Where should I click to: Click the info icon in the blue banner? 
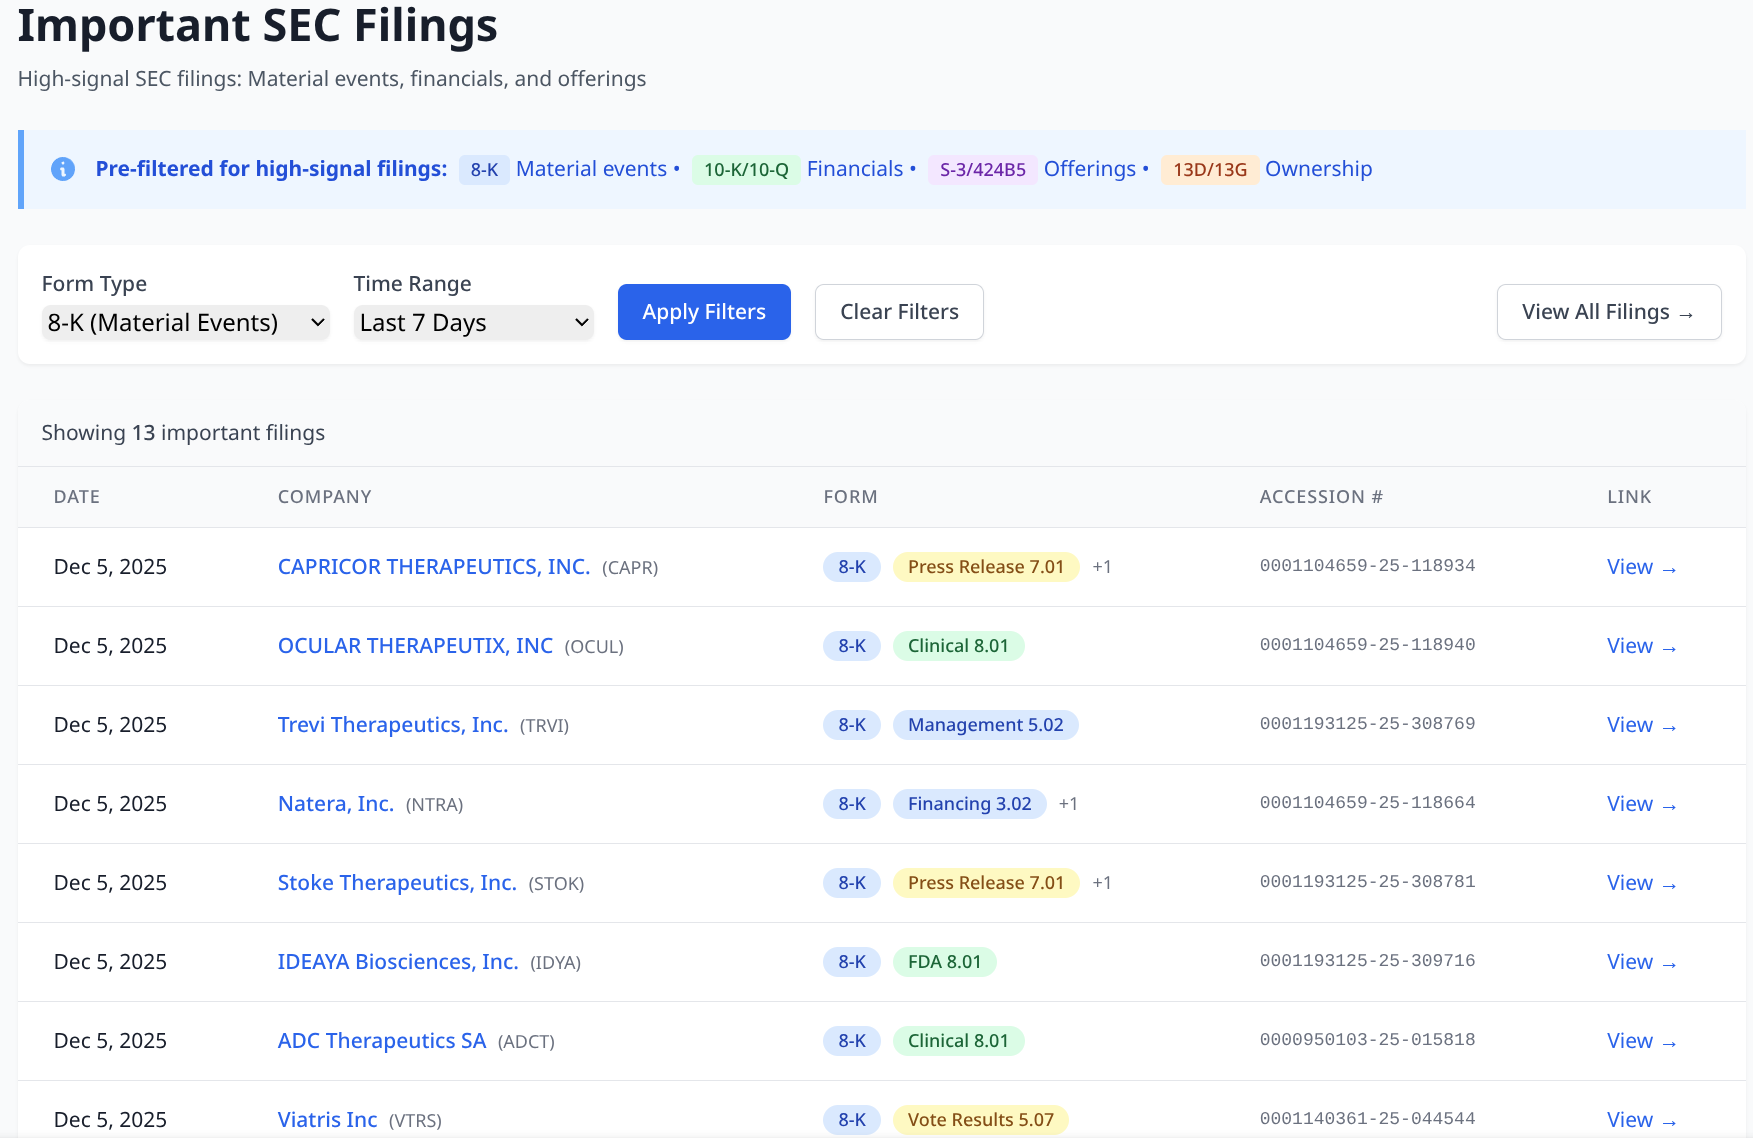pos(62,169)
